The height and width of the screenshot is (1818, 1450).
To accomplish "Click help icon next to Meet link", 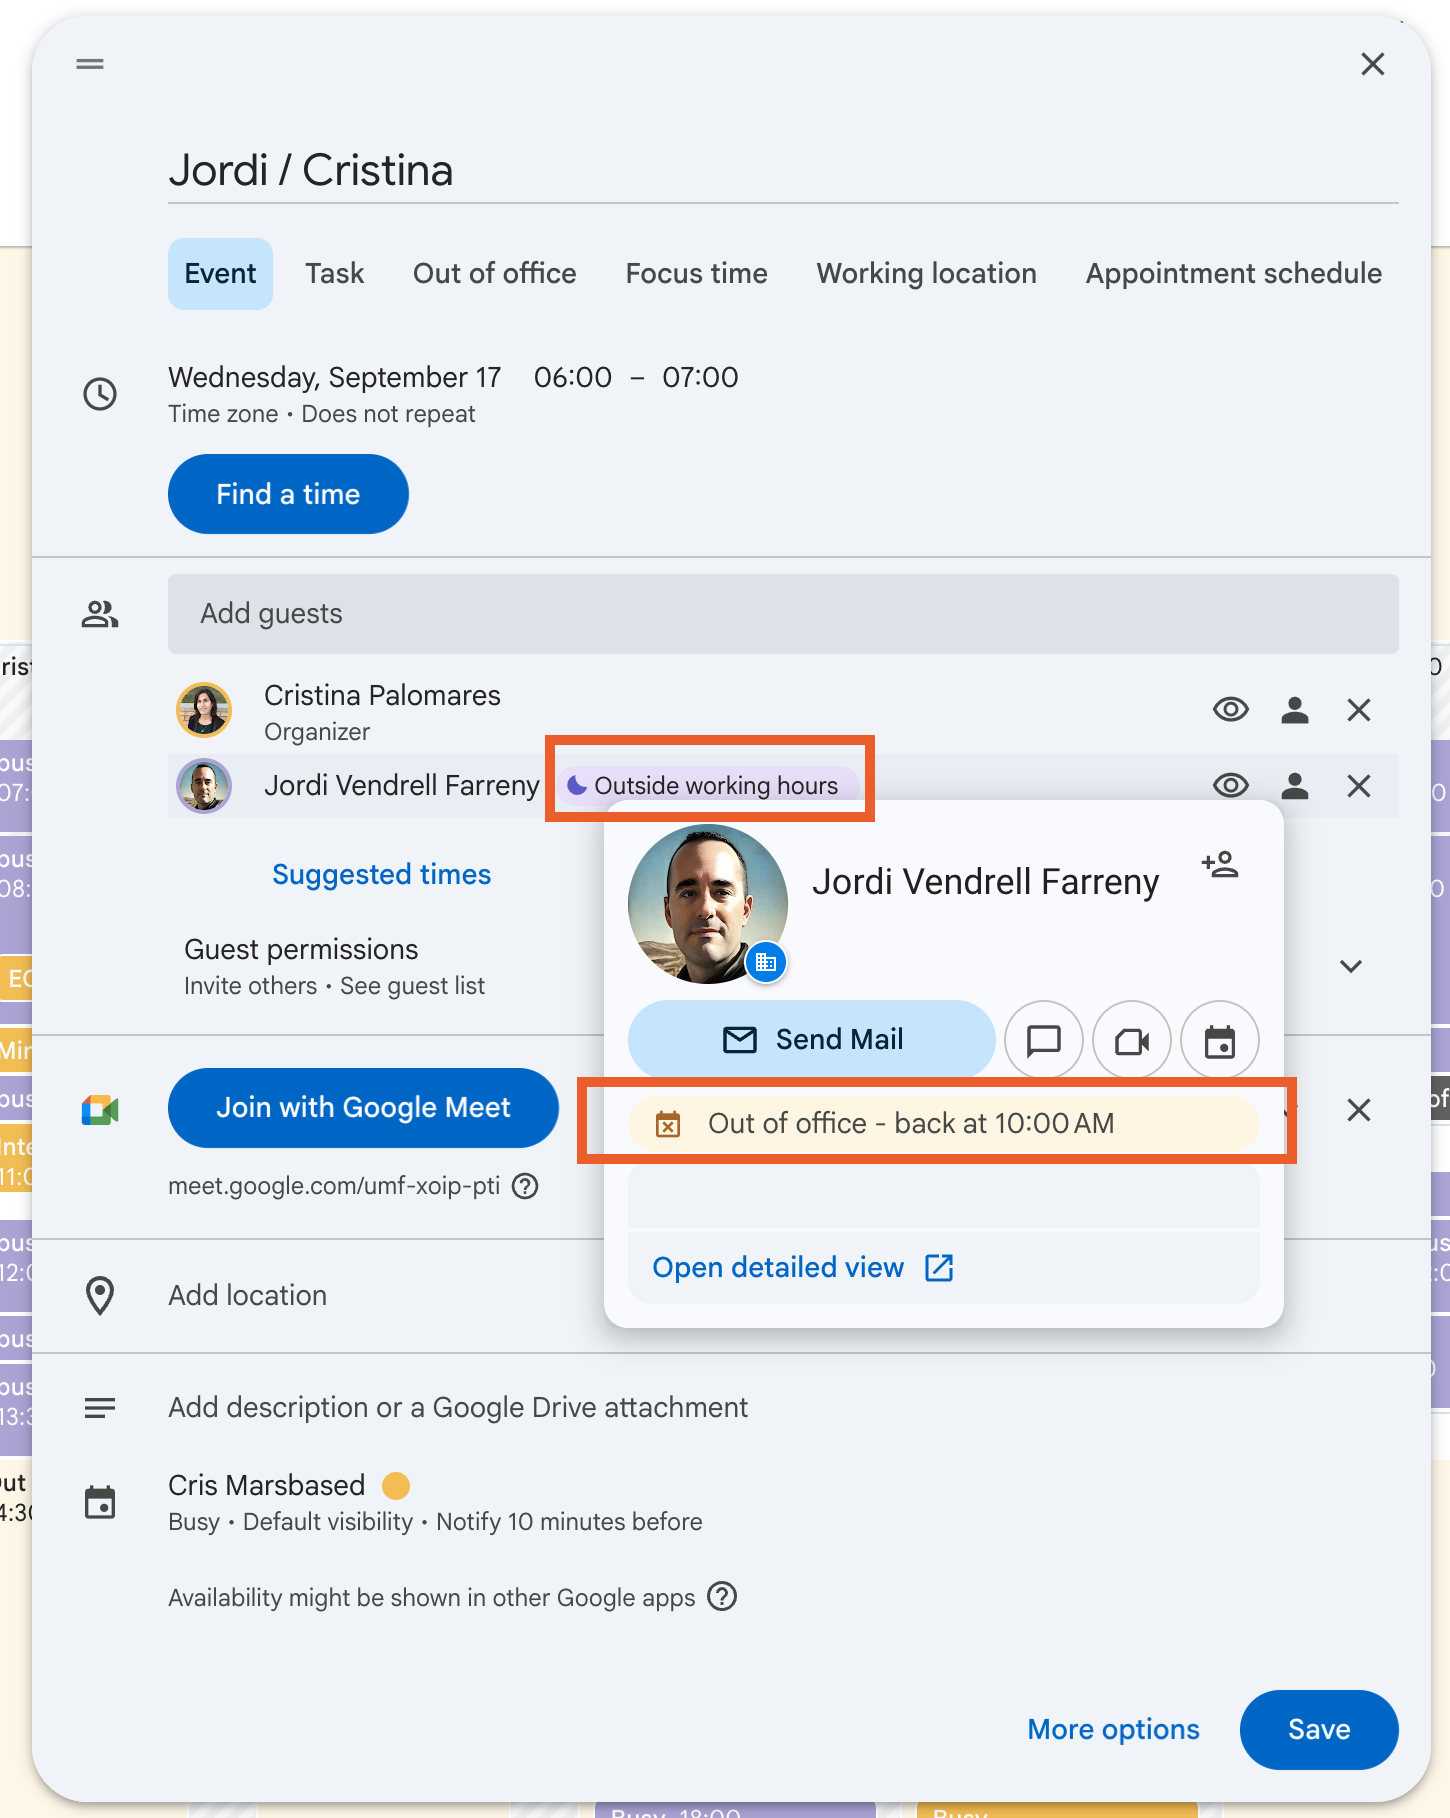I will pos(525,1186).
